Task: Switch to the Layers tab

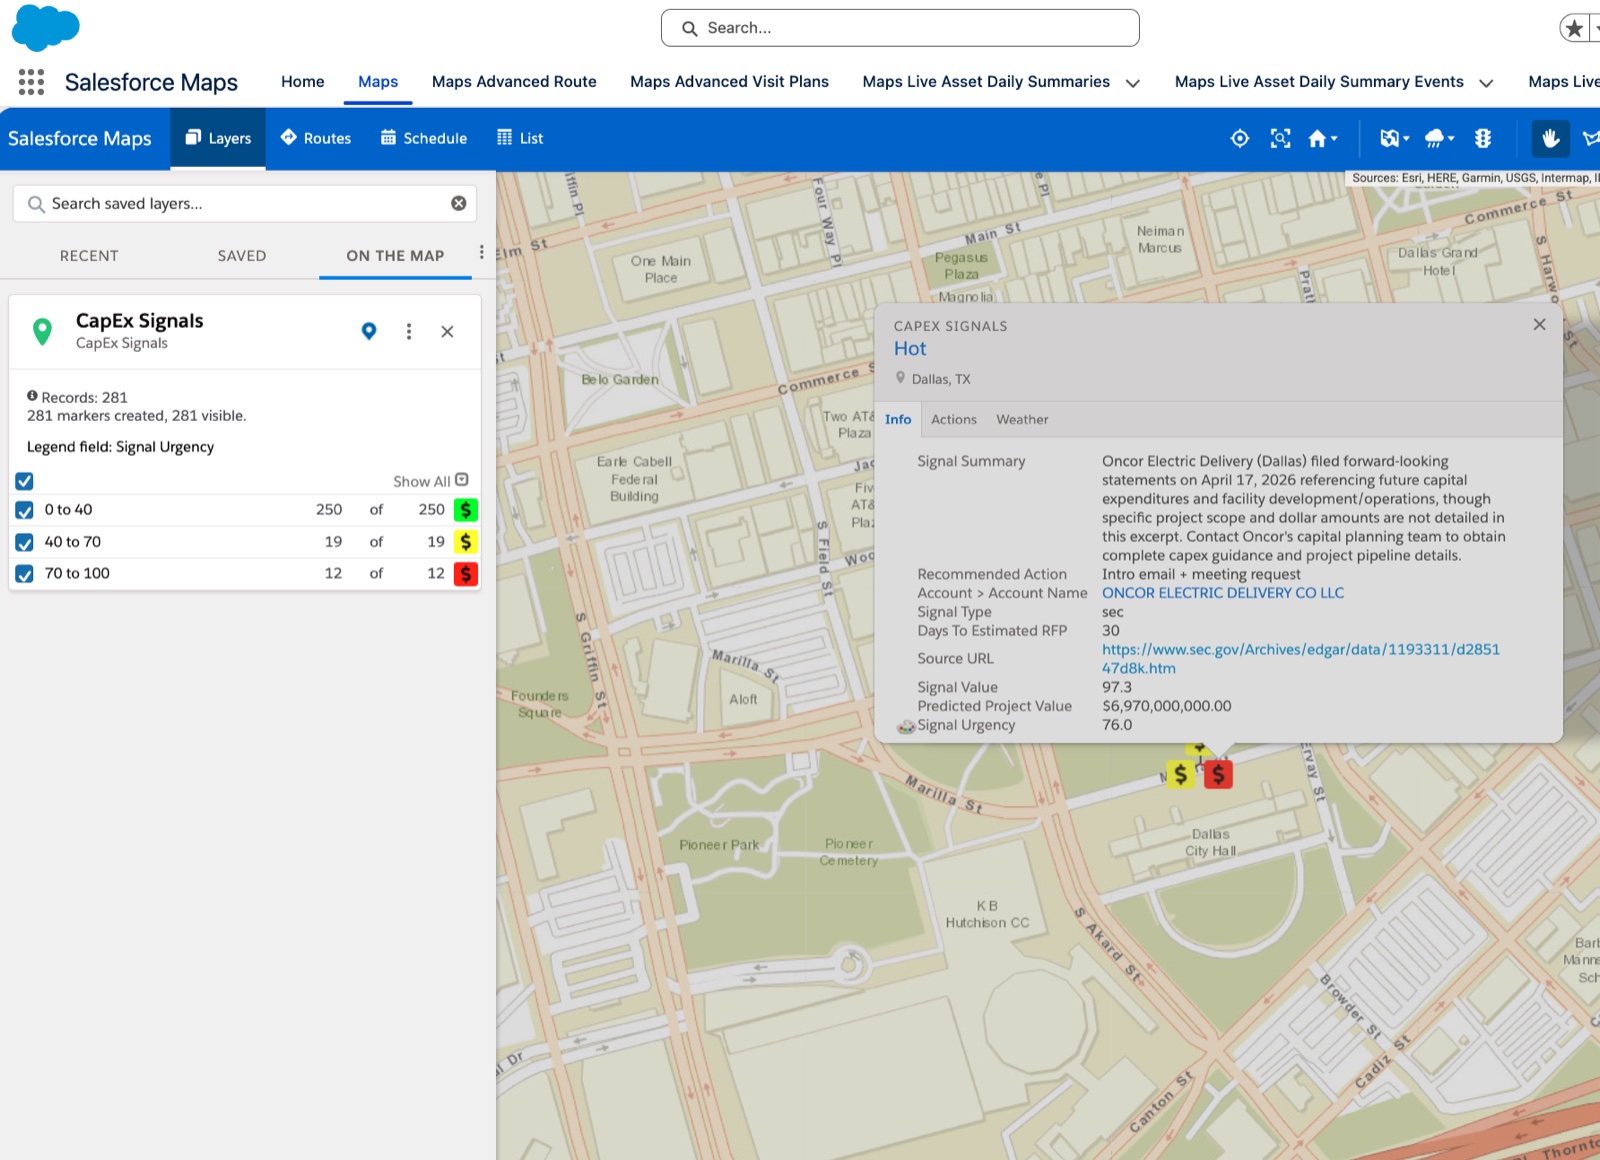Action: [218, 139]
